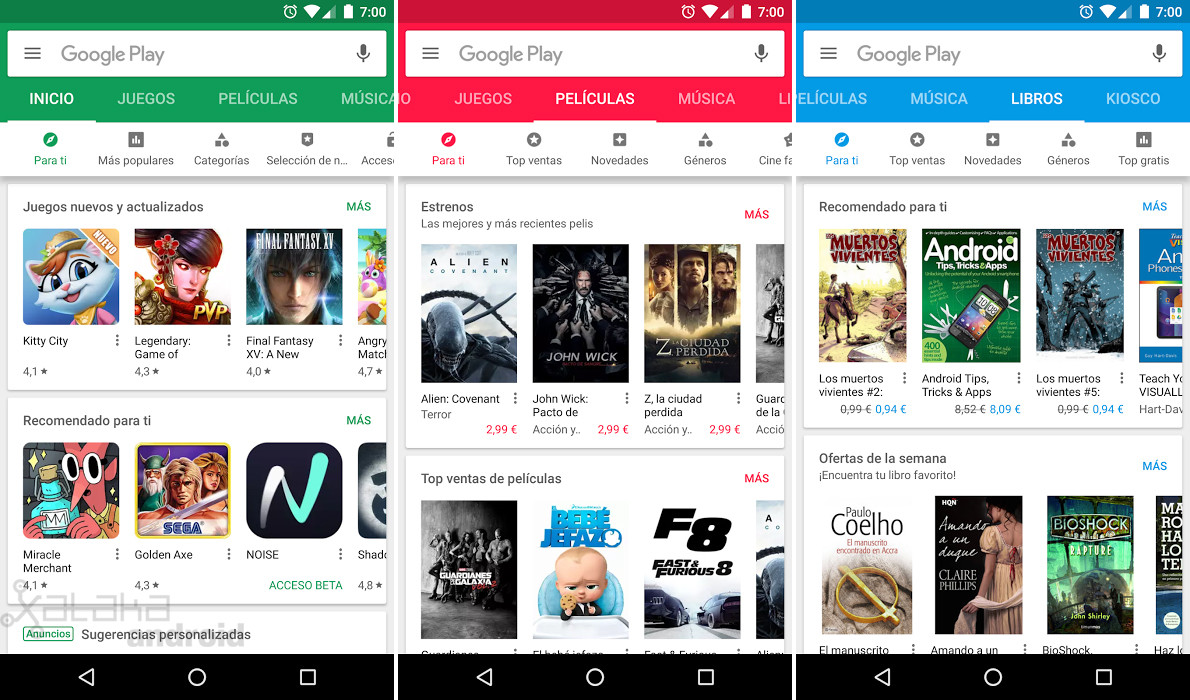Switch to the MÚSICA tab
This screenshot has height=700, width=1190.
[706, 99]
